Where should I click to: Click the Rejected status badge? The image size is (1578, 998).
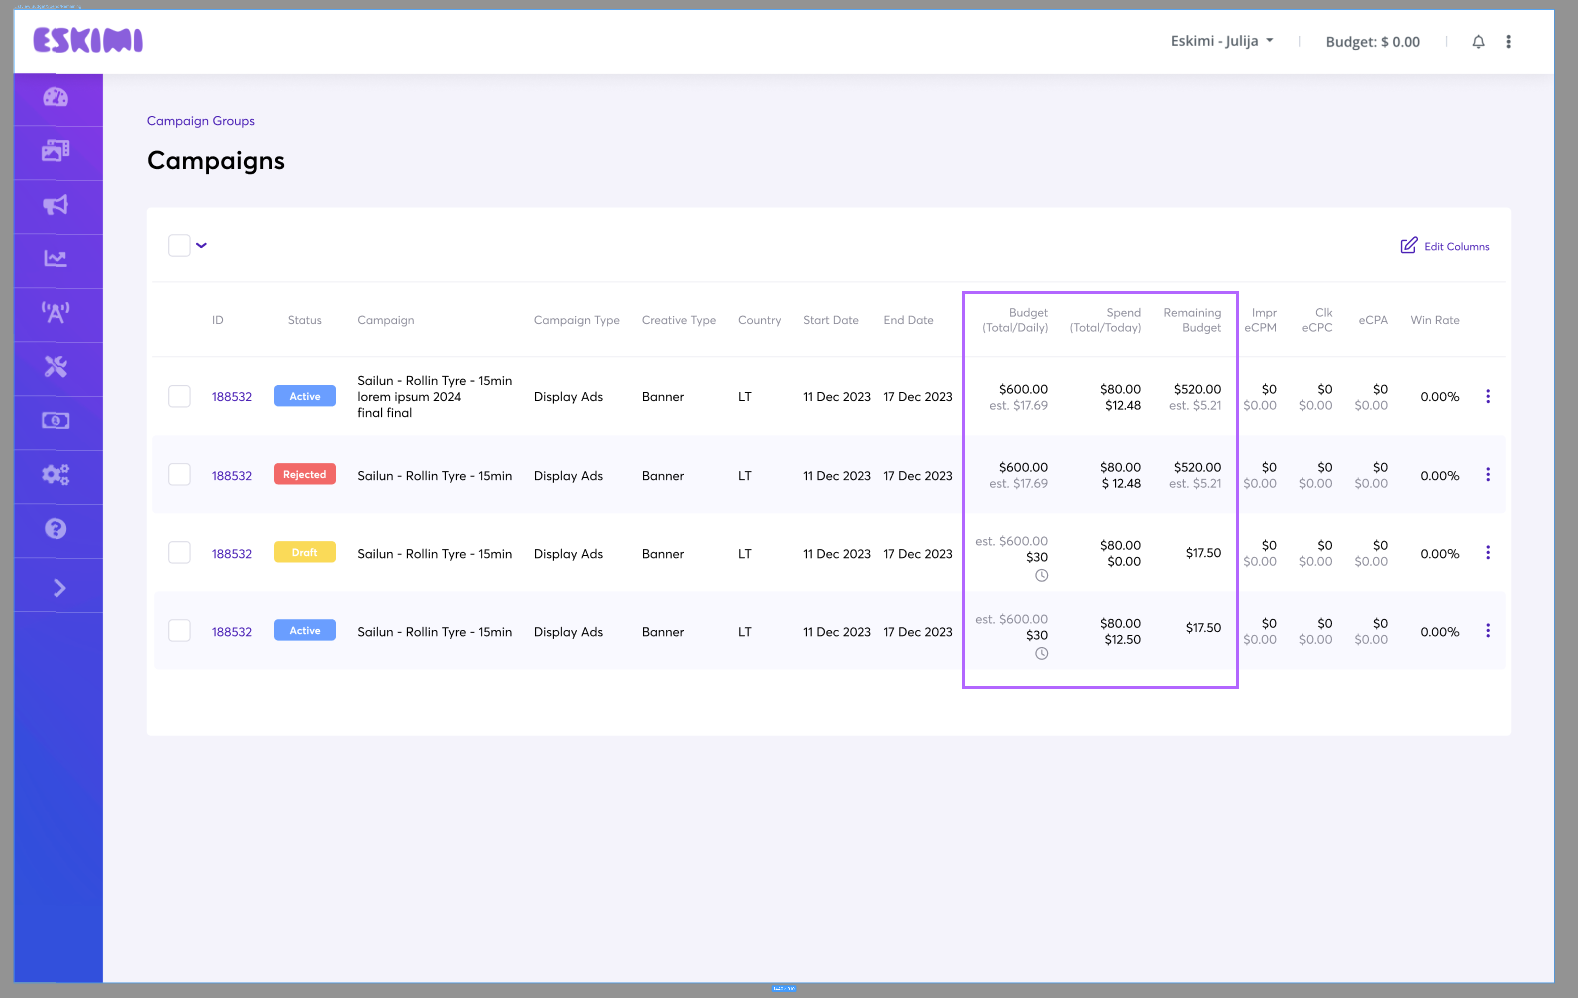(x=305, y=474)
